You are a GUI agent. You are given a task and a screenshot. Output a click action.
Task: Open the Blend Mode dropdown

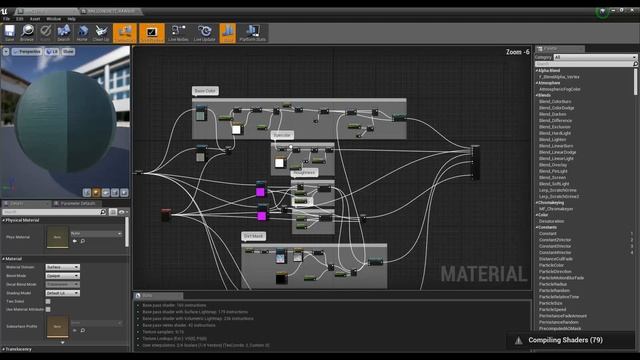[62, 276]
